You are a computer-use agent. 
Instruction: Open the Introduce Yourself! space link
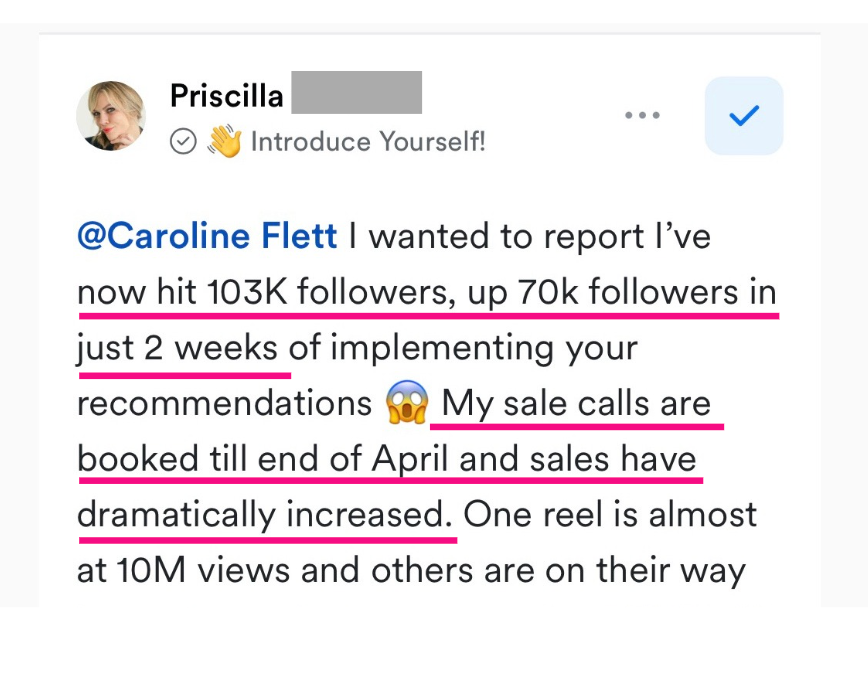368,142
